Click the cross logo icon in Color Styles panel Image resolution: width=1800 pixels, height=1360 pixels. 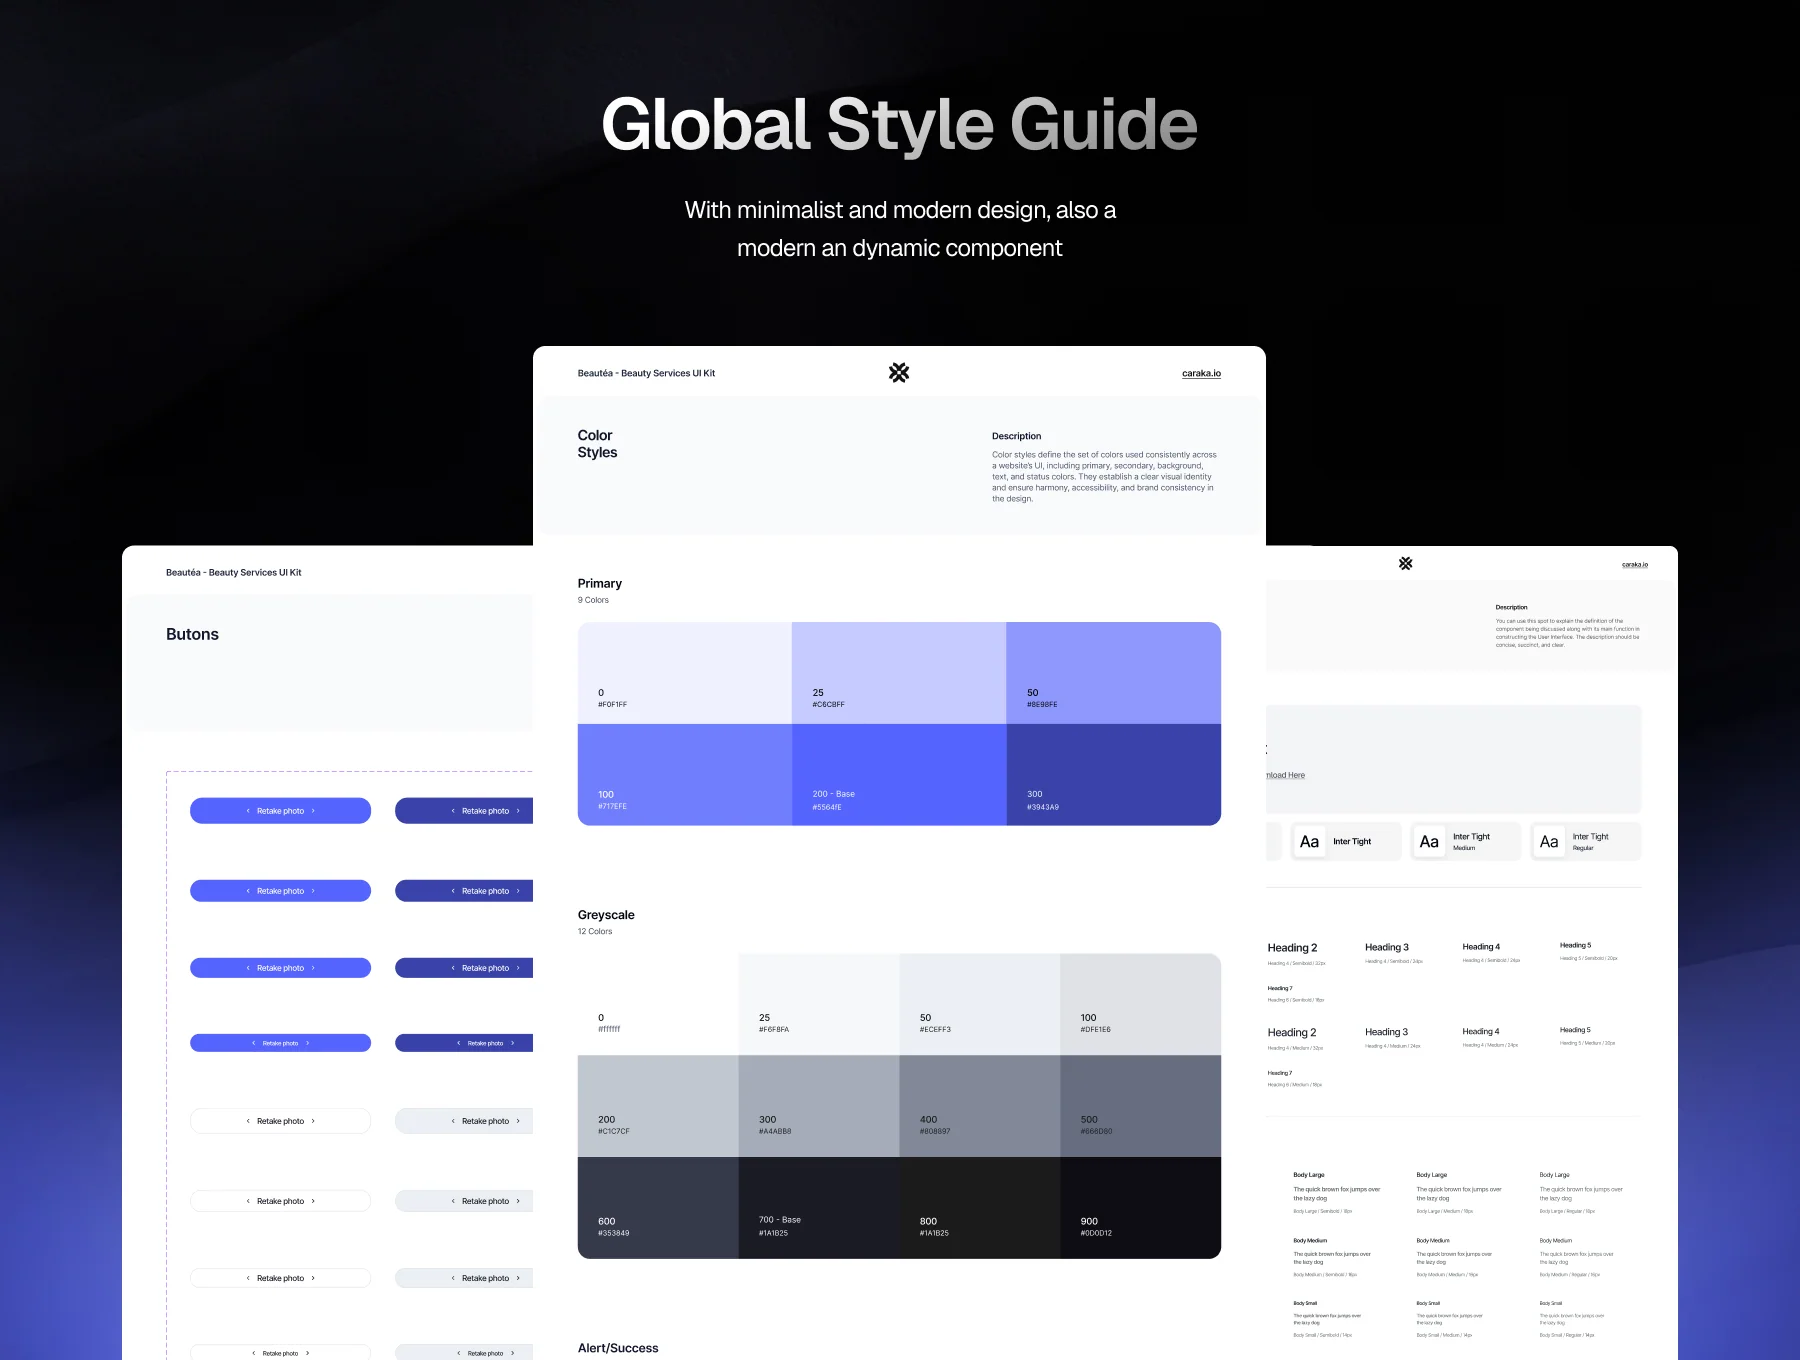(899, 373)
